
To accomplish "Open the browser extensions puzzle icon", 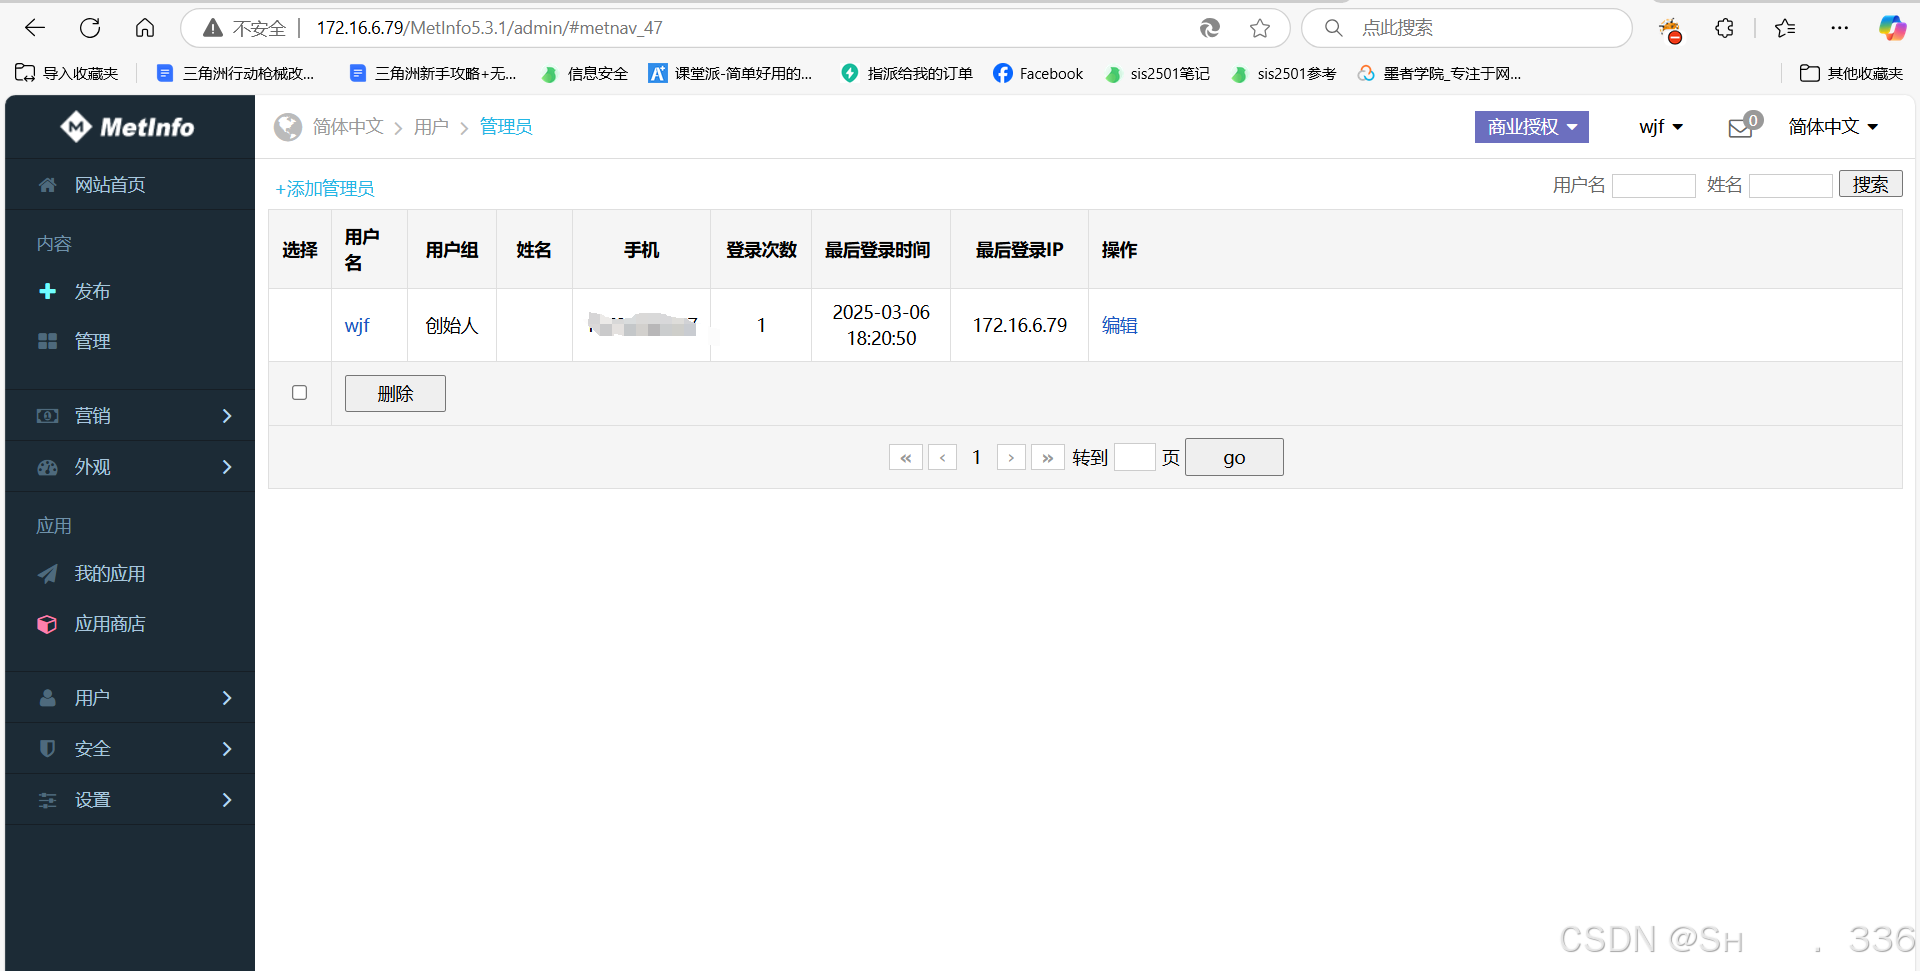I will (x=1724, y=28).
